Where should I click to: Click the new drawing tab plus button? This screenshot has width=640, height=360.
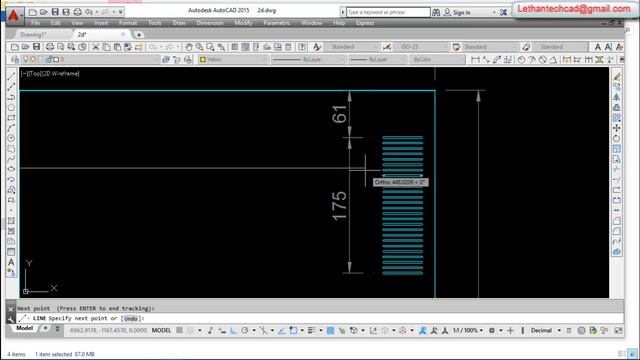(x=139, y=35)
